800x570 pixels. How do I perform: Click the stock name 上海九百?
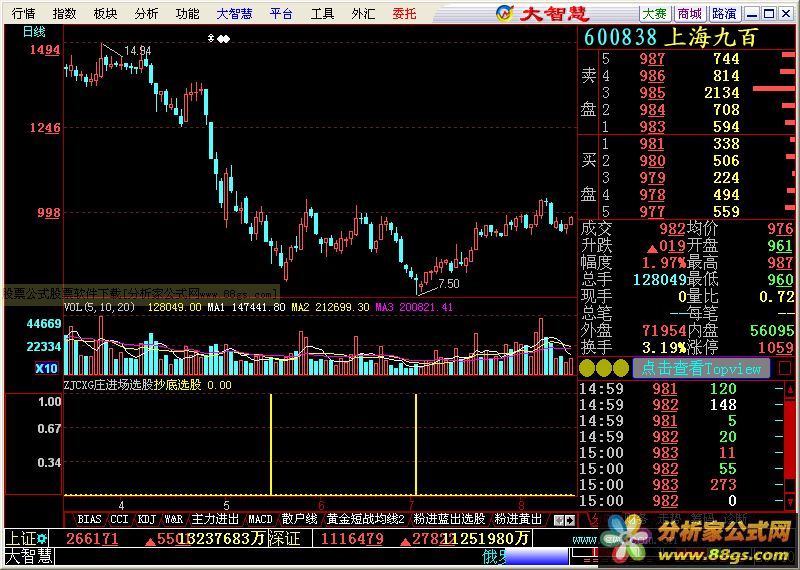click(711, 38)
